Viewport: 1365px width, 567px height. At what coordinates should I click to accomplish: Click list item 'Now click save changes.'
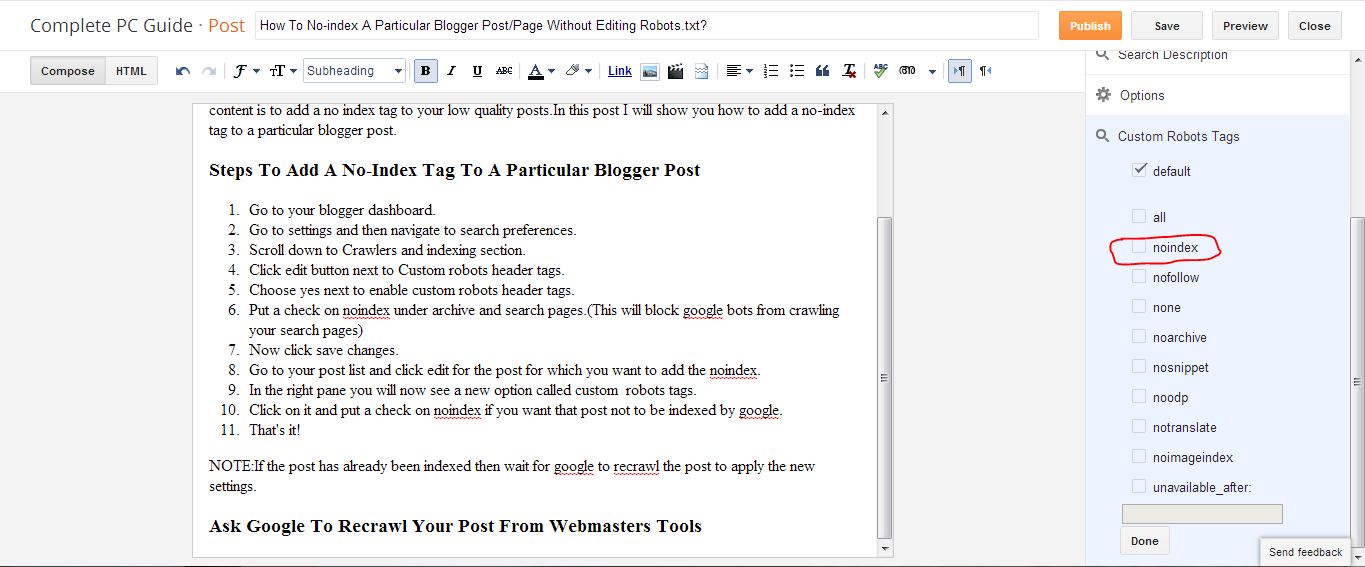point(323,350)
